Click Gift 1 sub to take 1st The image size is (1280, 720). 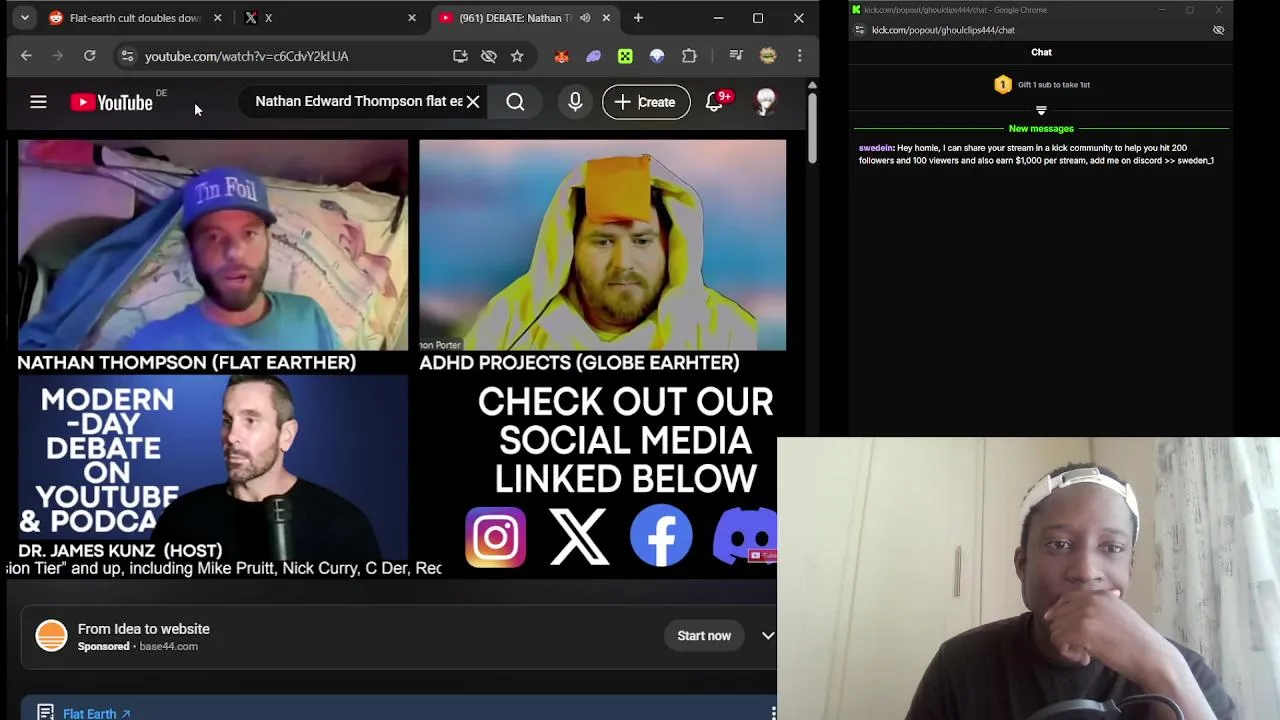coord(1054,85)
